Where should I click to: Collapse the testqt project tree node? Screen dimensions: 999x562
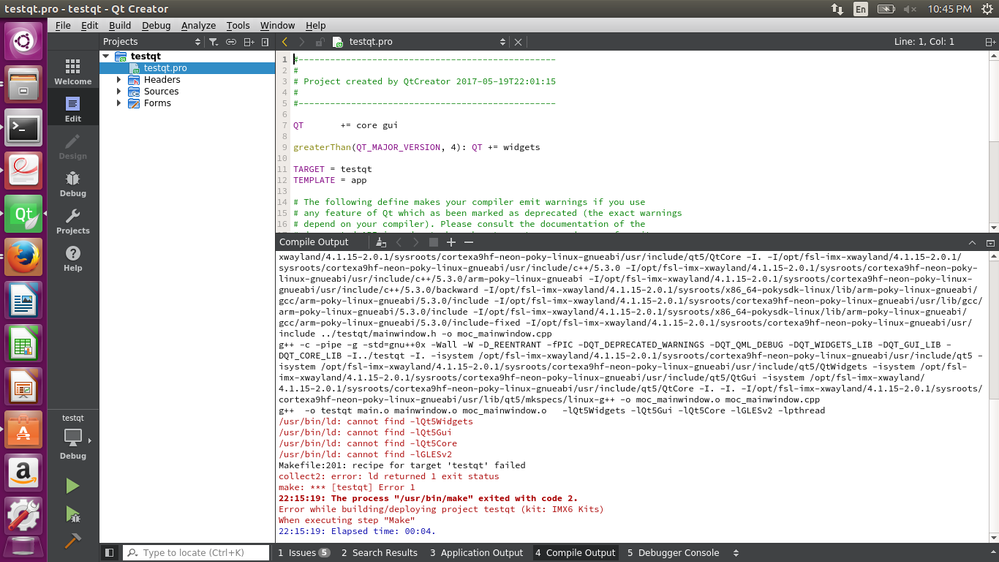point(106,56)
